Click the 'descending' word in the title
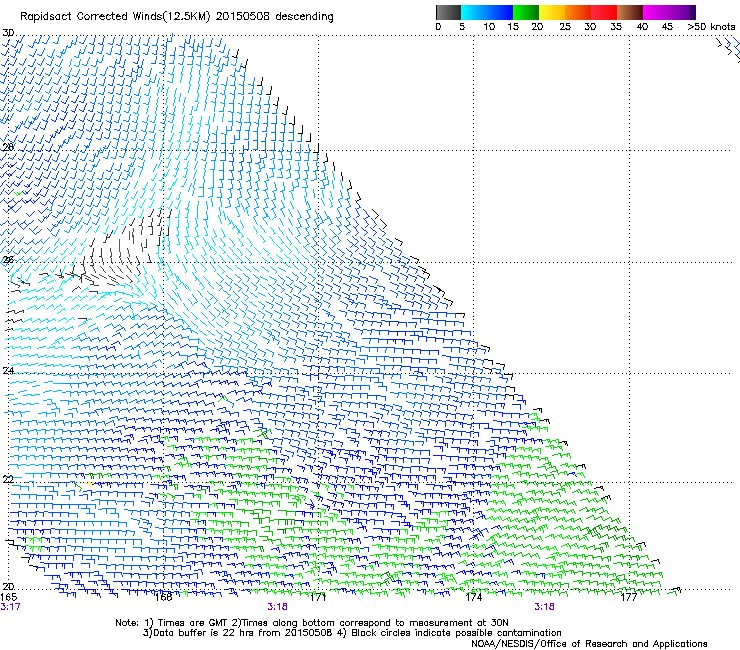 coord(304,17)
